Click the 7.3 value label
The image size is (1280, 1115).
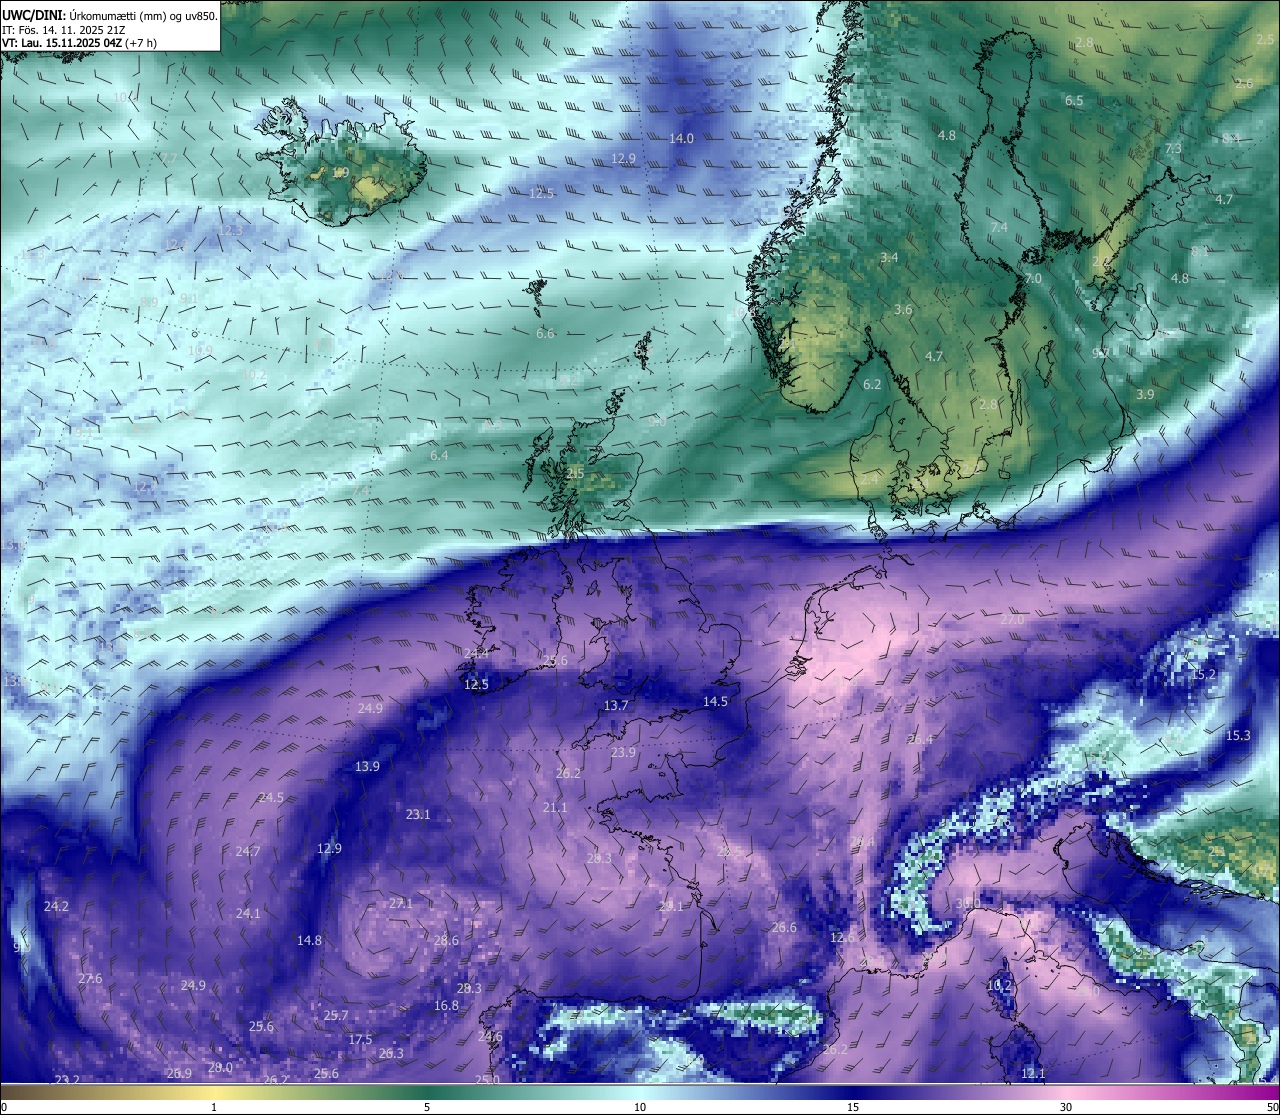(1173, 149)
